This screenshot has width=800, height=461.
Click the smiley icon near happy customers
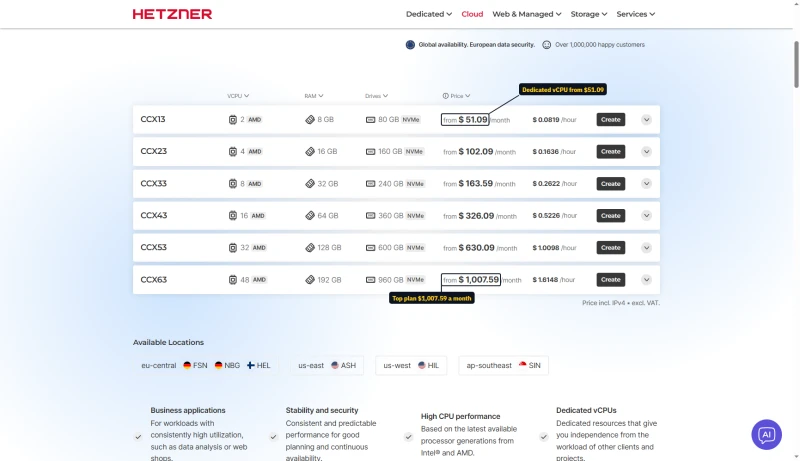546,45
